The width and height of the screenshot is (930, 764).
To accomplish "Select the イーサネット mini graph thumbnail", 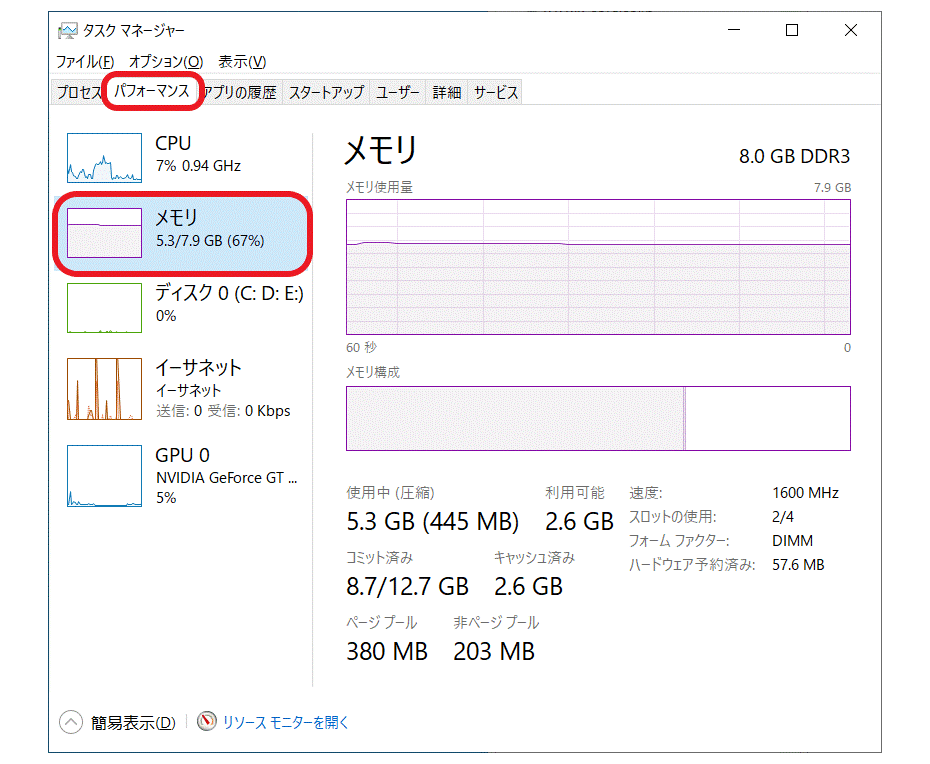I will pos(104,389).
